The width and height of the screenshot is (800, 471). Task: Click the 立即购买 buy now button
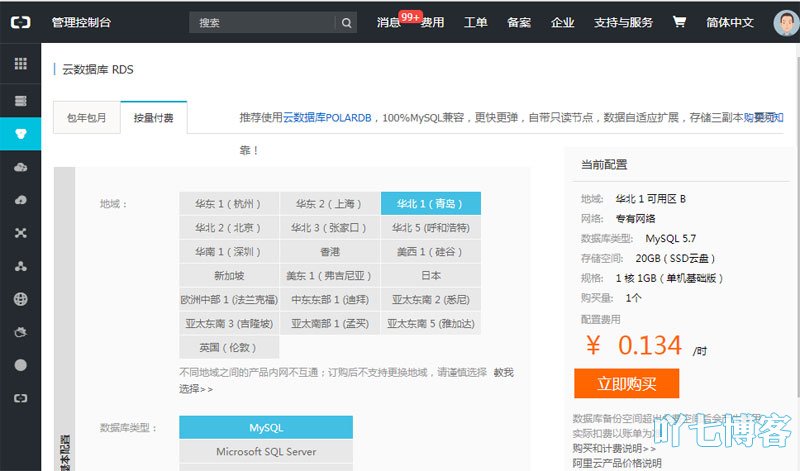pos(627,383)
